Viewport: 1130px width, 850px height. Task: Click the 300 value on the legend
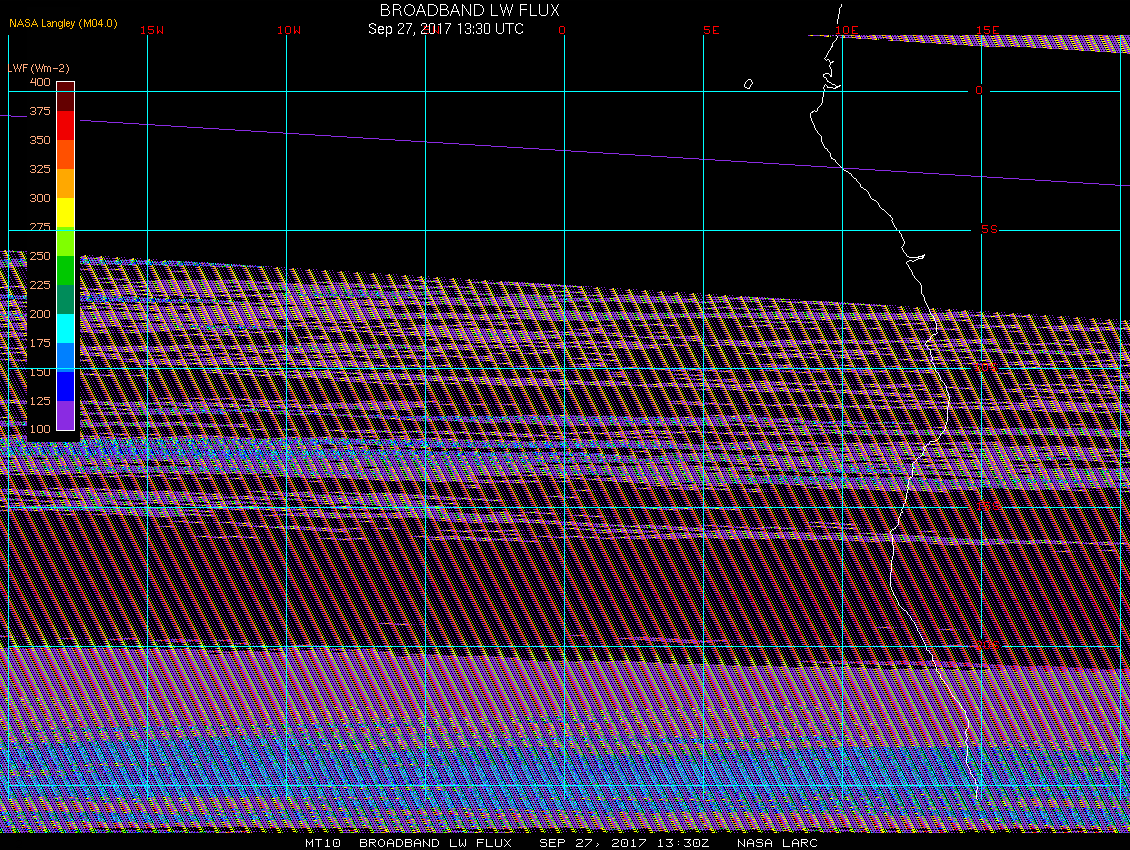pyautogui.click(x=40, y=198)
